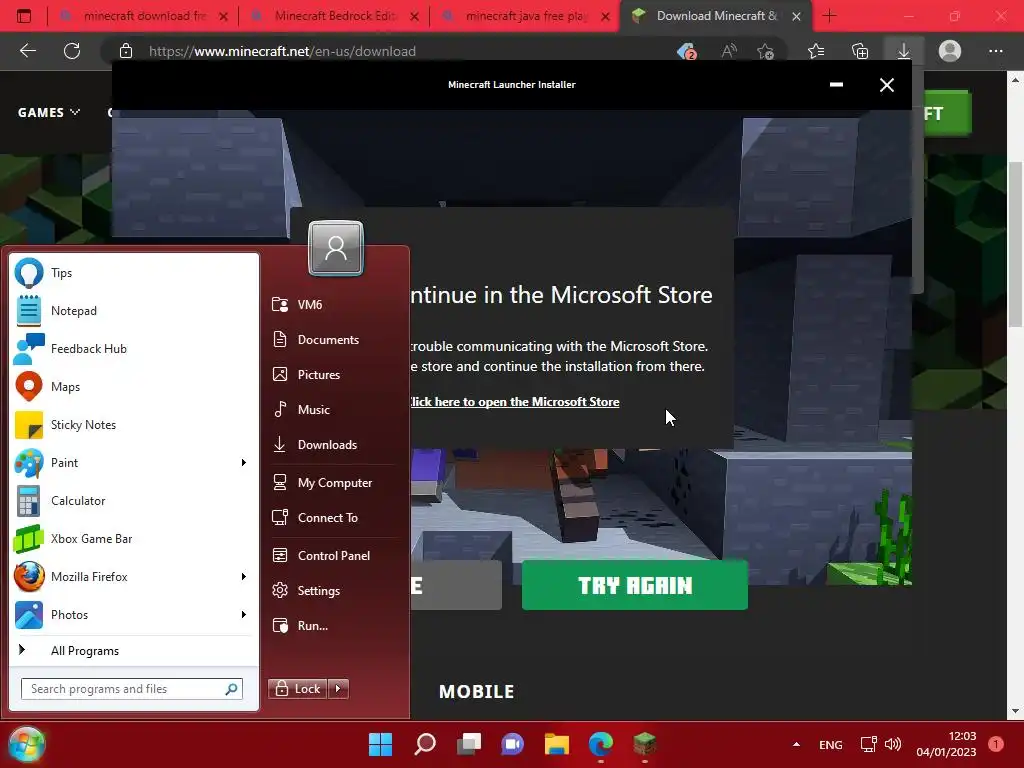Launch Notepad from the Start menu
This screenshot has height=768, width=1024.
click(134, 311)
